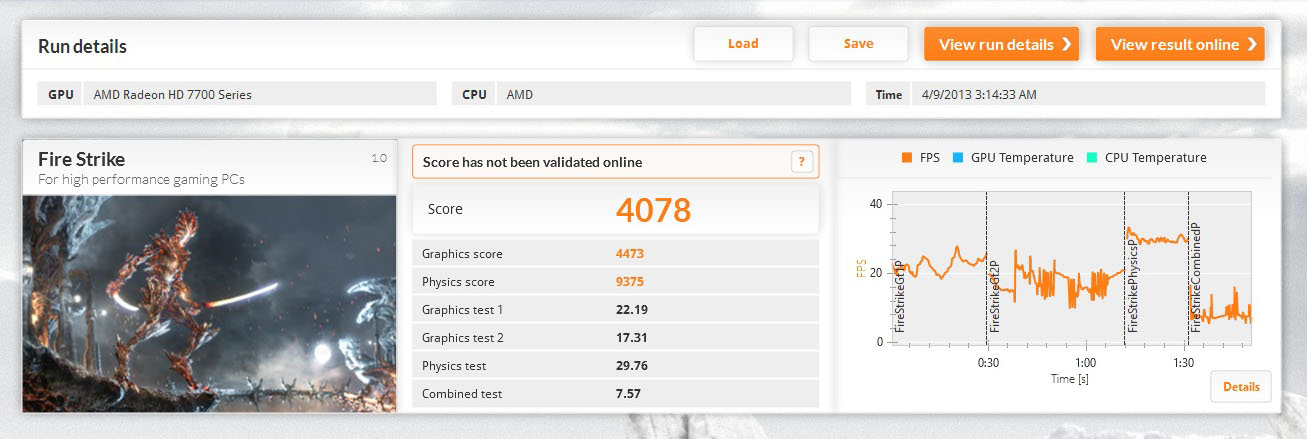The width and height of the screenshot is (1307, 439).
Task: Select the GPU field AMD Radeon HD 7700 Series
Action: [260, 94]
